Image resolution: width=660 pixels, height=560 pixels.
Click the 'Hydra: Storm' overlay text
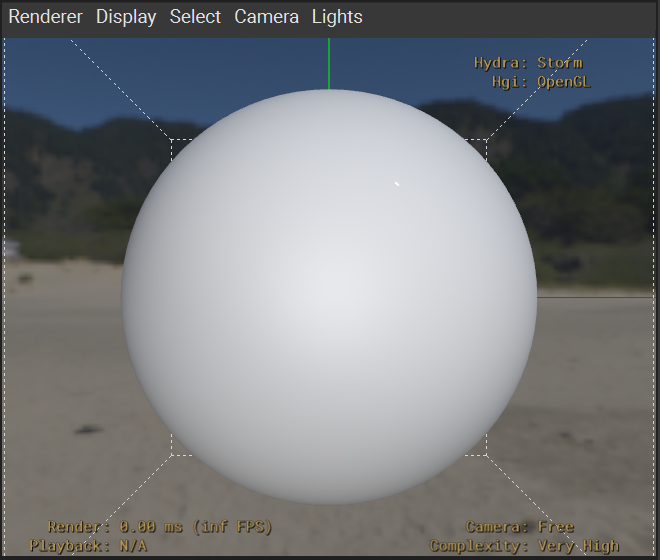[x=528, y=63]
